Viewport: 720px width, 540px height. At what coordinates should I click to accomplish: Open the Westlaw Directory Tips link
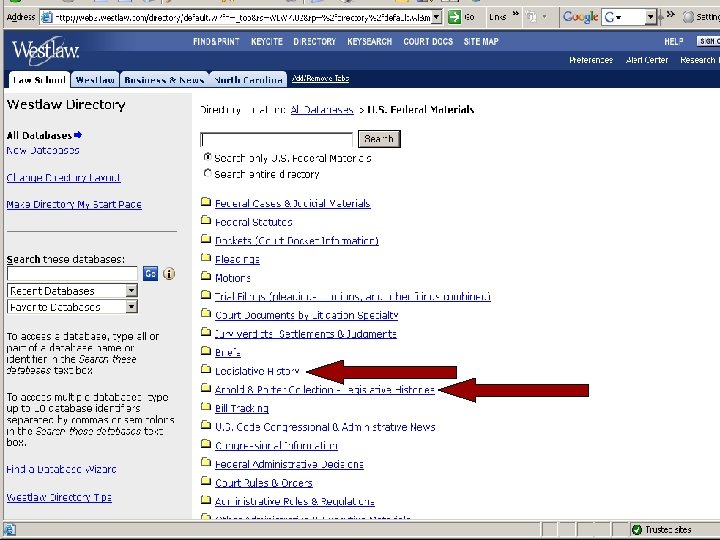pyautogui.click(x=59, y=497)
